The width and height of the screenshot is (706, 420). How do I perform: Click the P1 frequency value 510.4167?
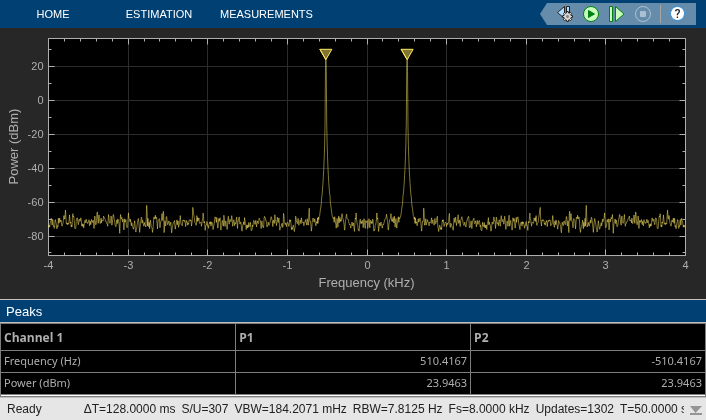point(443,361)
